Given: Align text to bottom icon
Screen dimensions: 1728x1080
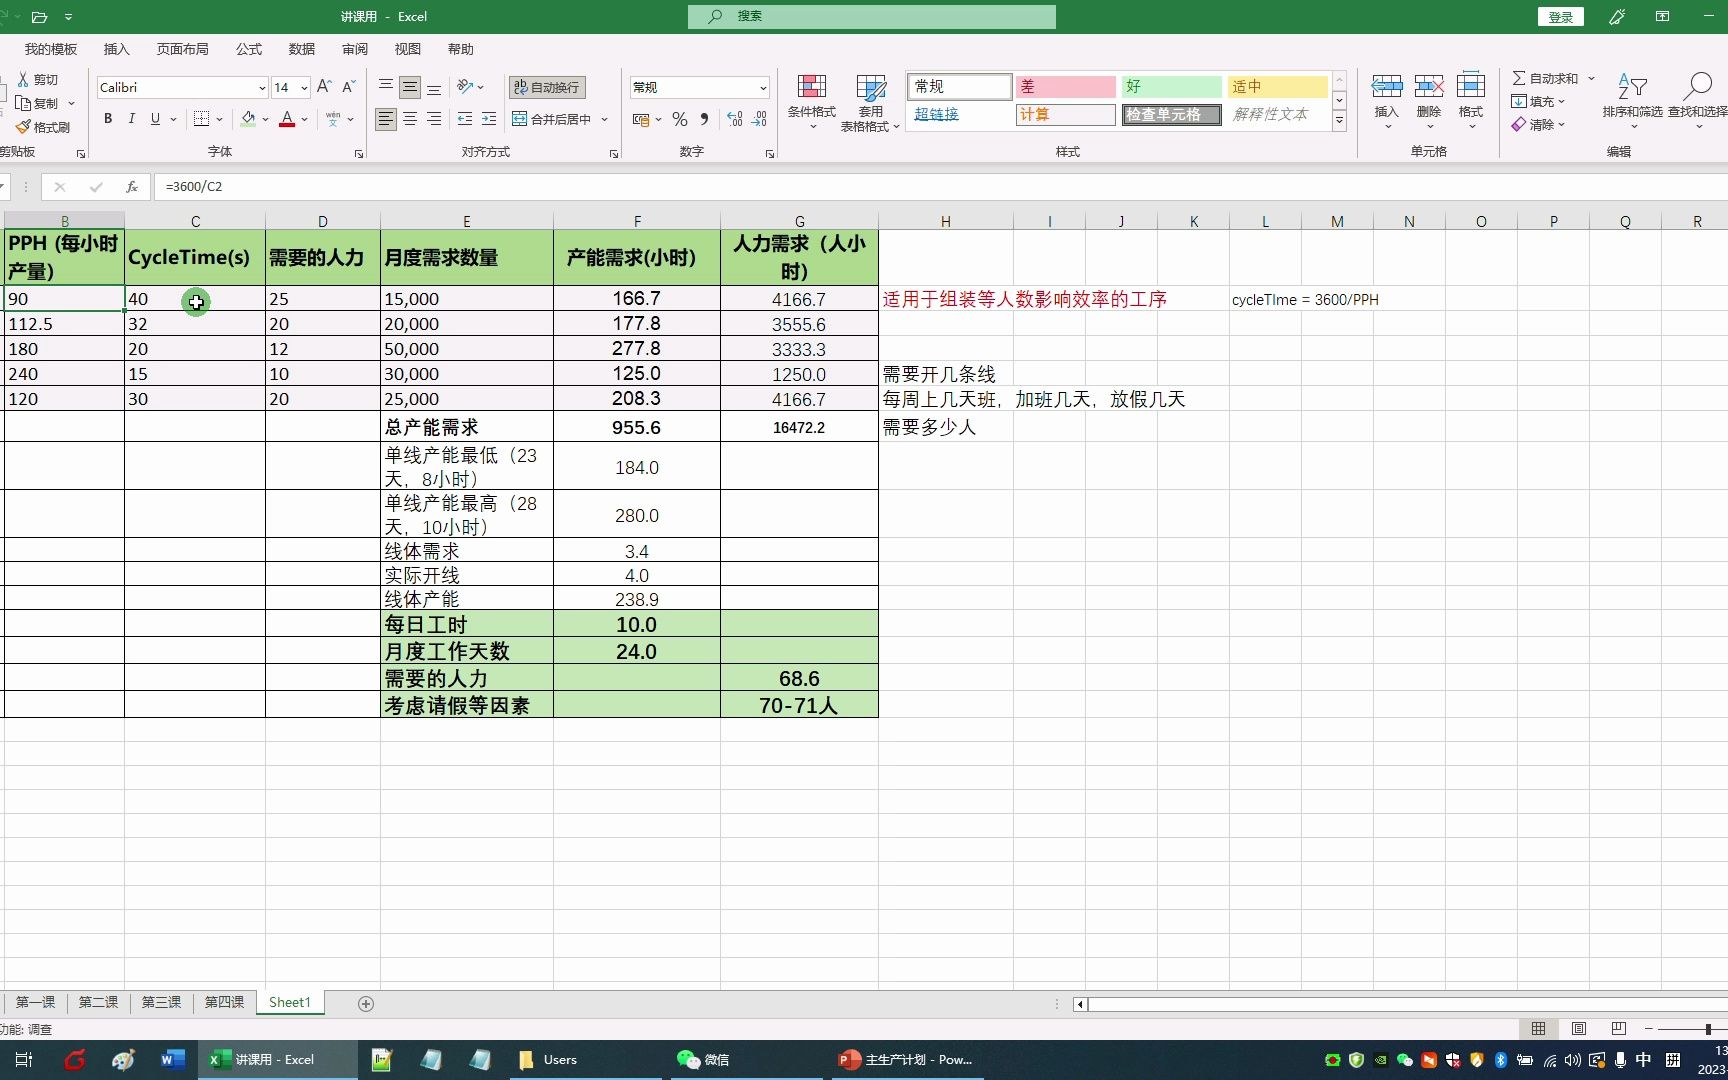Looking at the screenshot, I should 434,87.
